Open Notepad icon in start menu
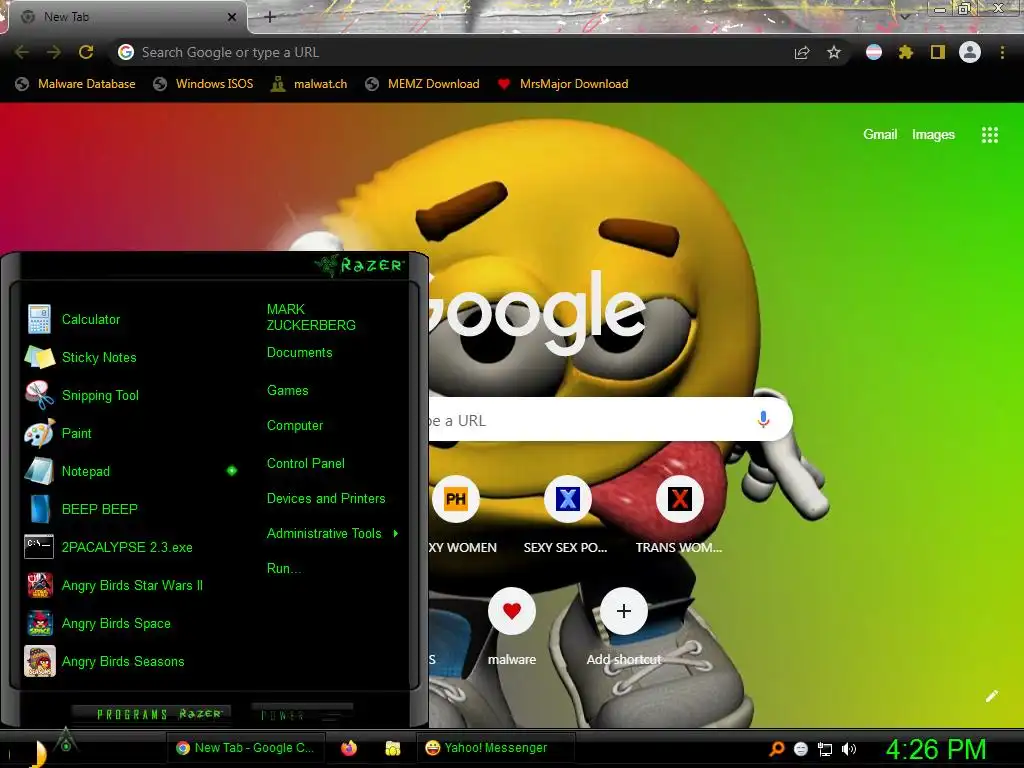 (39, 471)
